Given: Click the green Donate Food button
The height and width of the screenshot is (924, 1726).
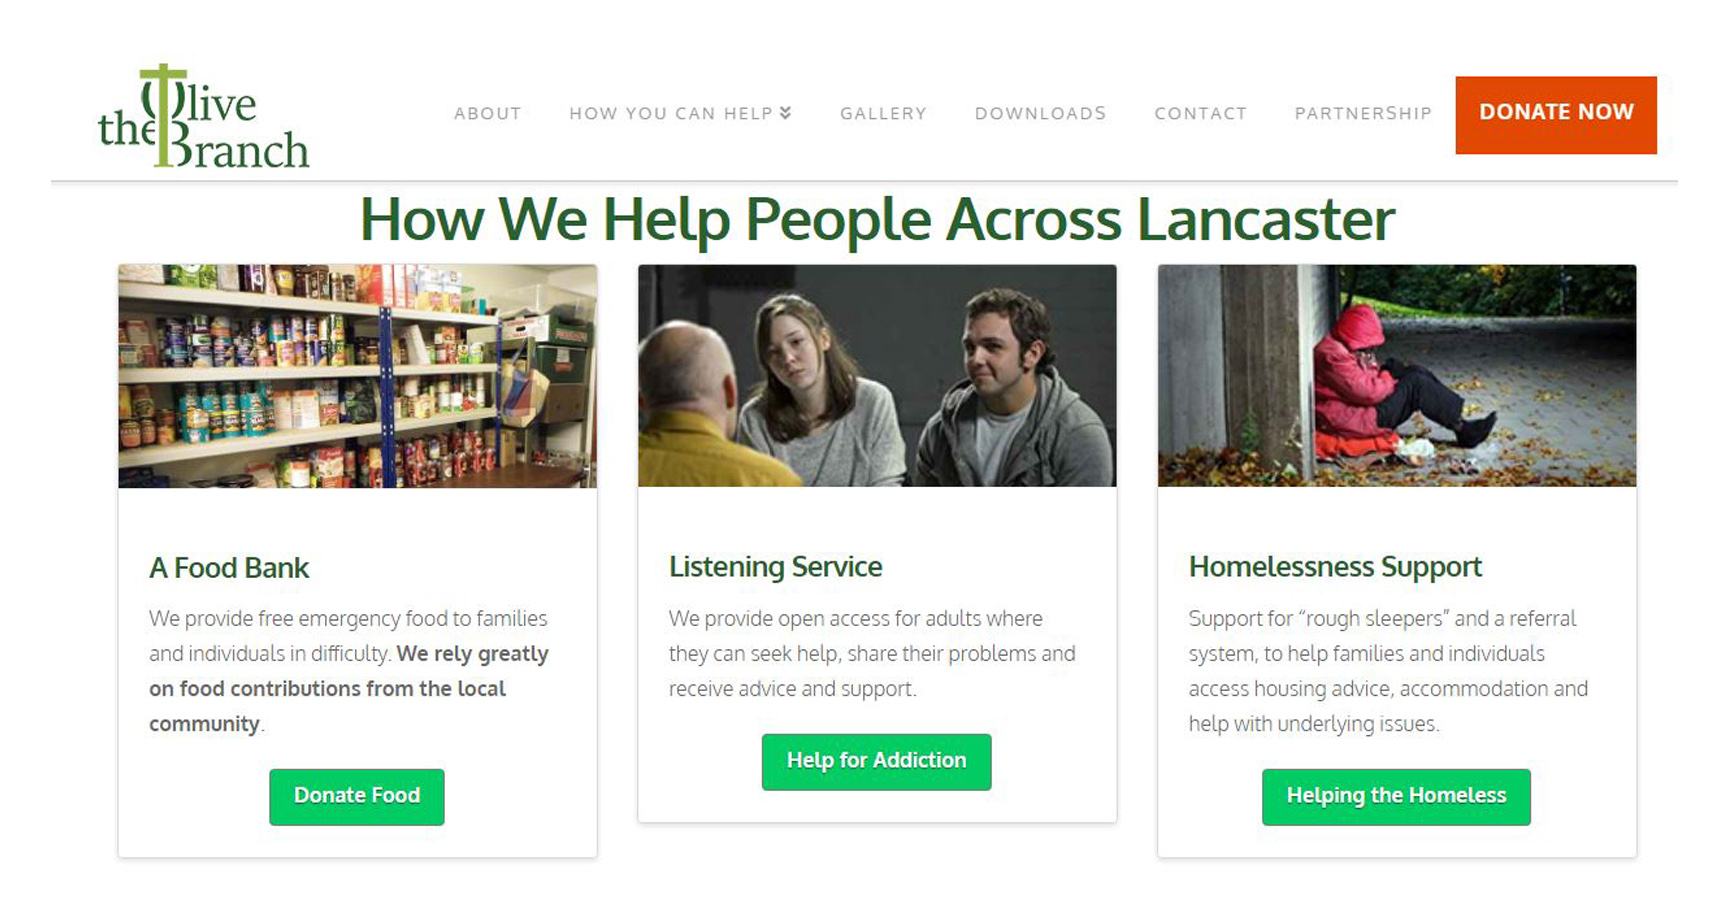Looking at the screenshot, I should pos(357,797).
